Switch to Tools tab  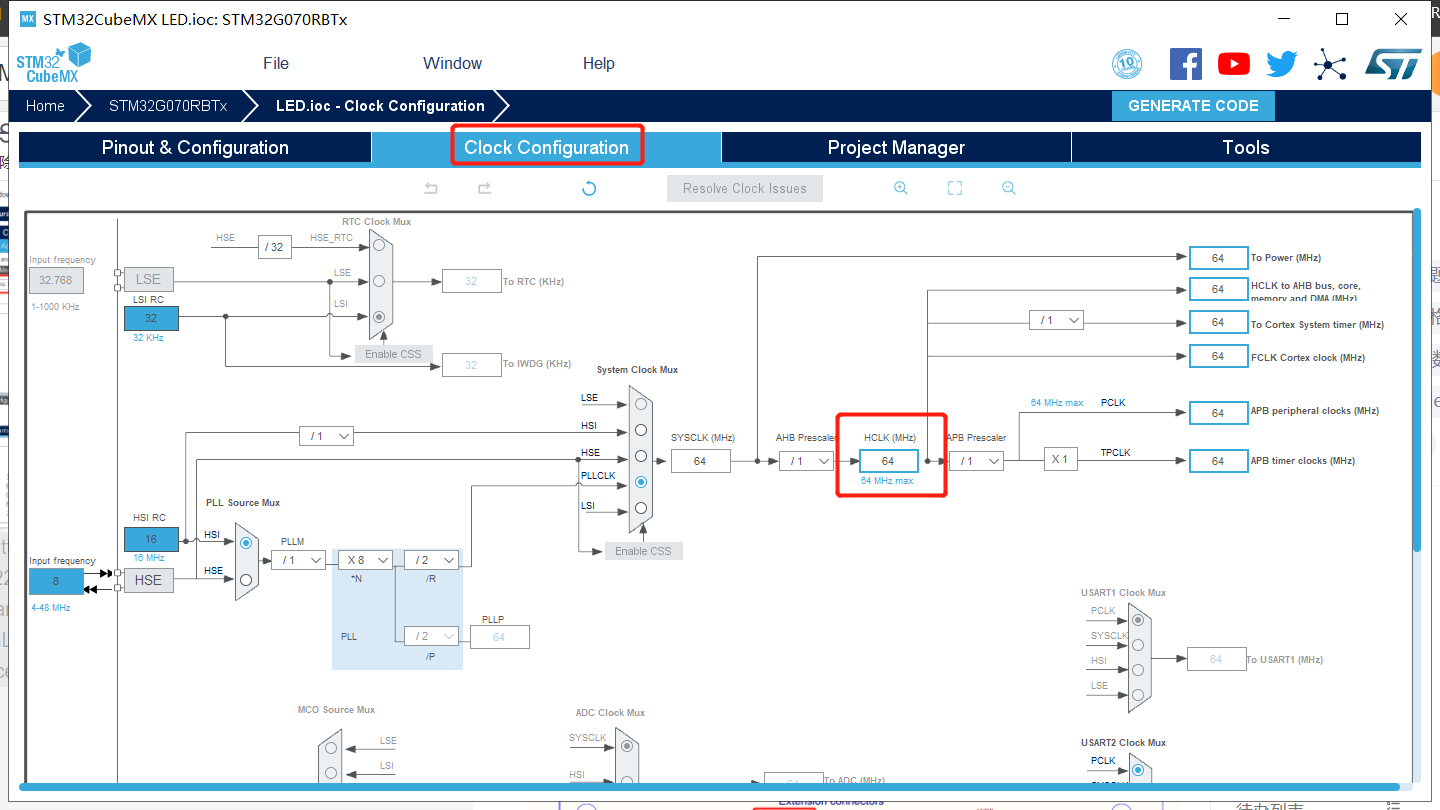click(x=1246, y=148)
